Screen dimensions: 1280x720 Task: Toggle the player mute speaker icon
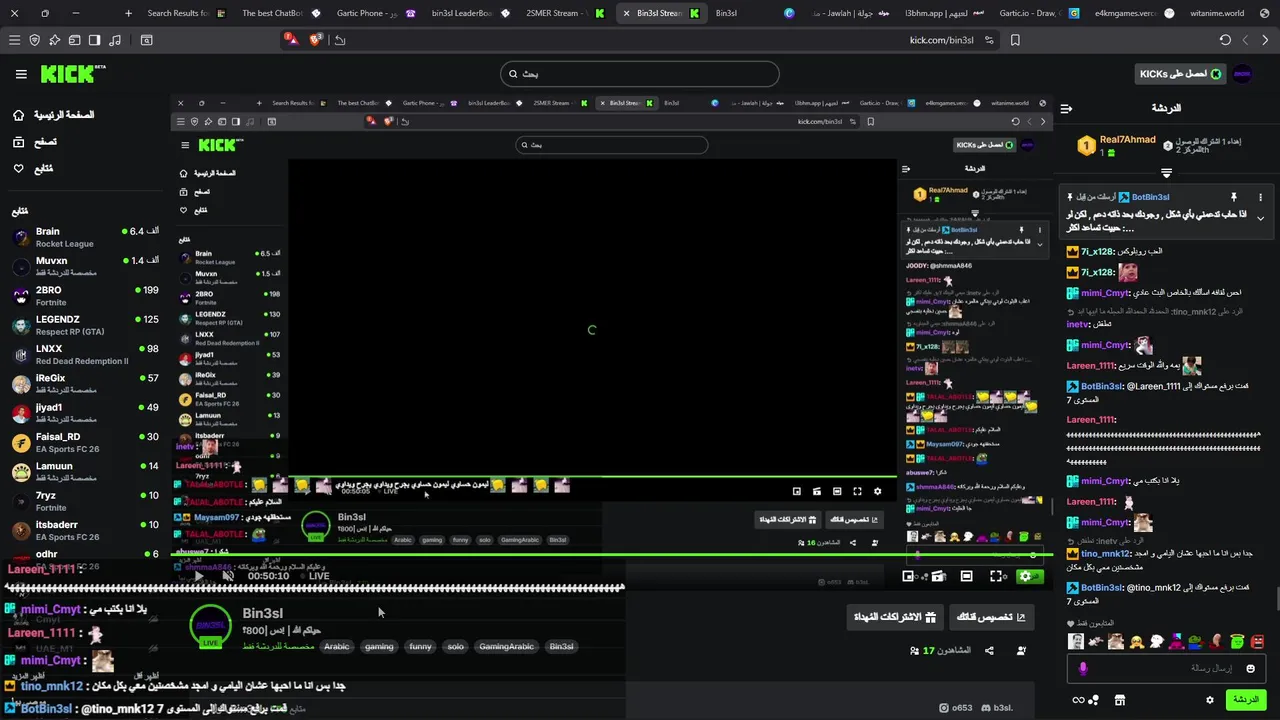[x=228, y=576]
